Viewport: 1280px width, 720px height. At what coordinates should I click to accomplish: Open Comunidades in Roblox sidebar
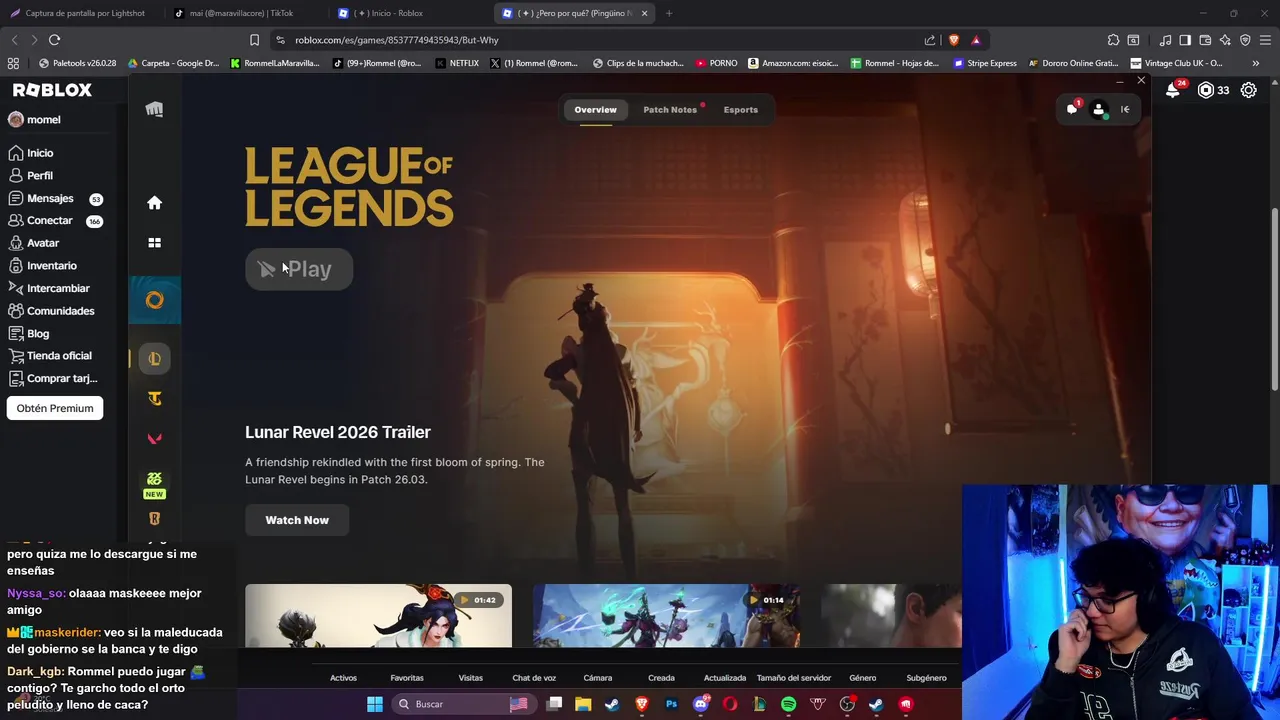click(x=51, y=311)
